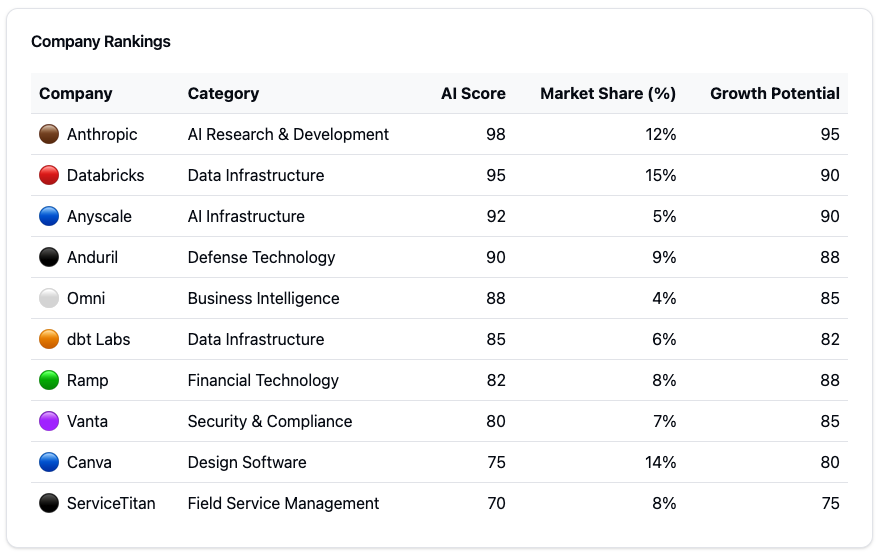Click the purple Vanta logo circle
Screen dimensions: 881x554
tap(49, 421)
